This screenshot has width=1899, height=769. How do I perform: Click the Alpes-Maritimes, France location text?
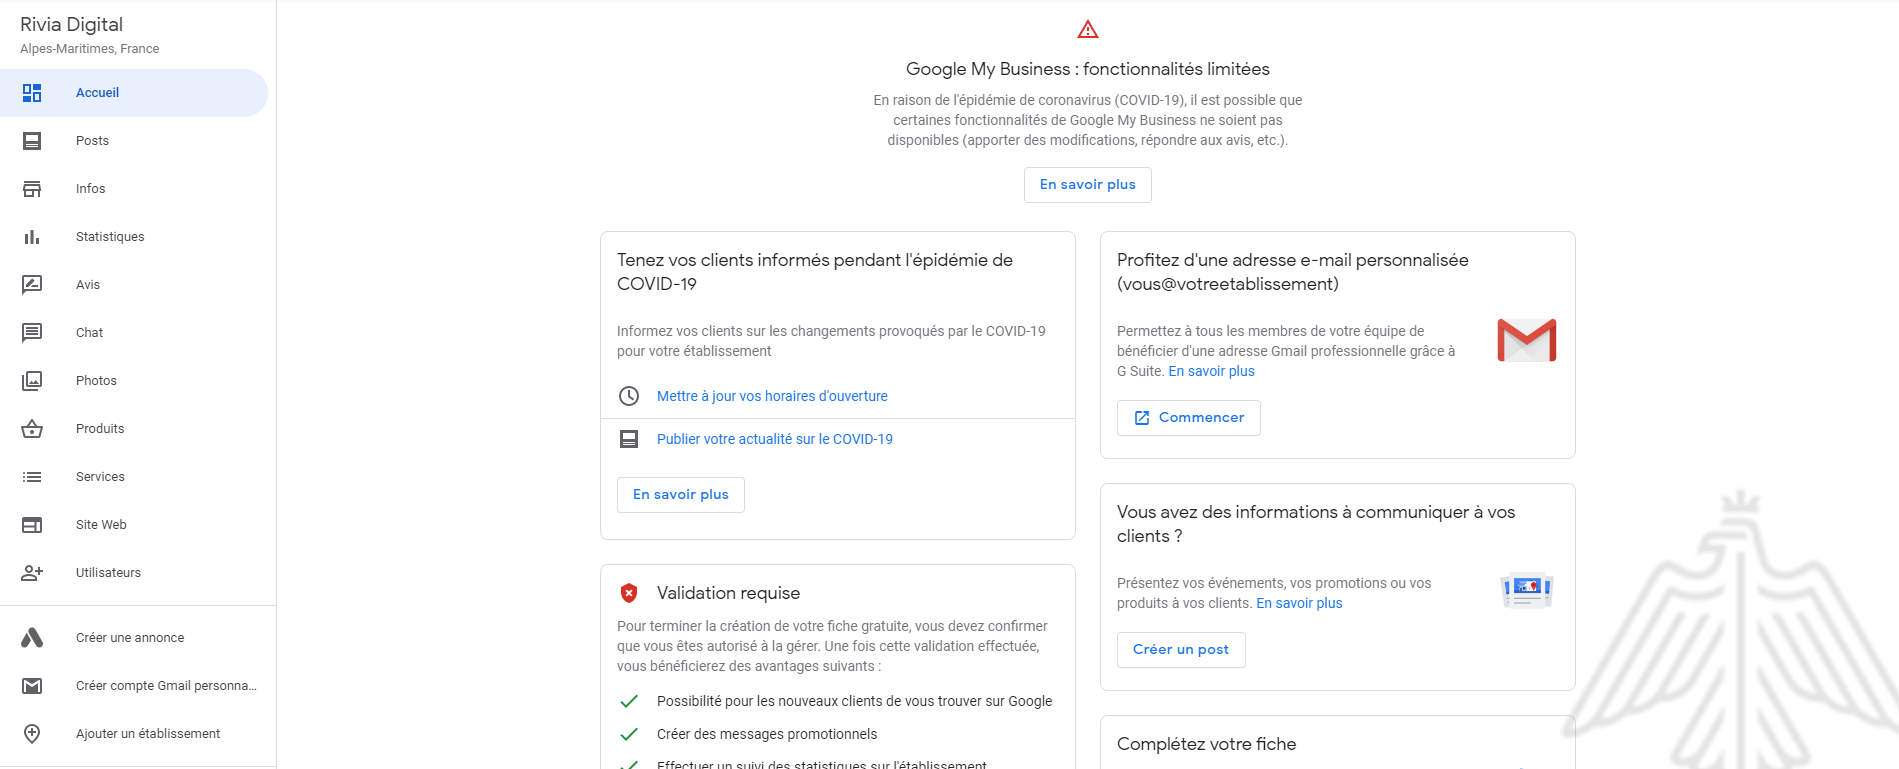coord(90,49)
